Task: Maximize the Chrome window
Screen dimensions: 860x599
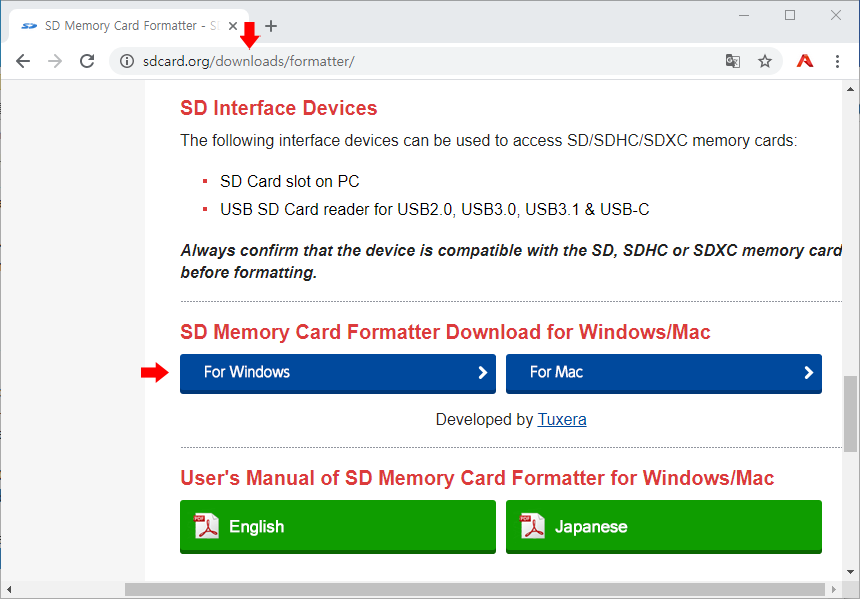Action: point(790,15)
